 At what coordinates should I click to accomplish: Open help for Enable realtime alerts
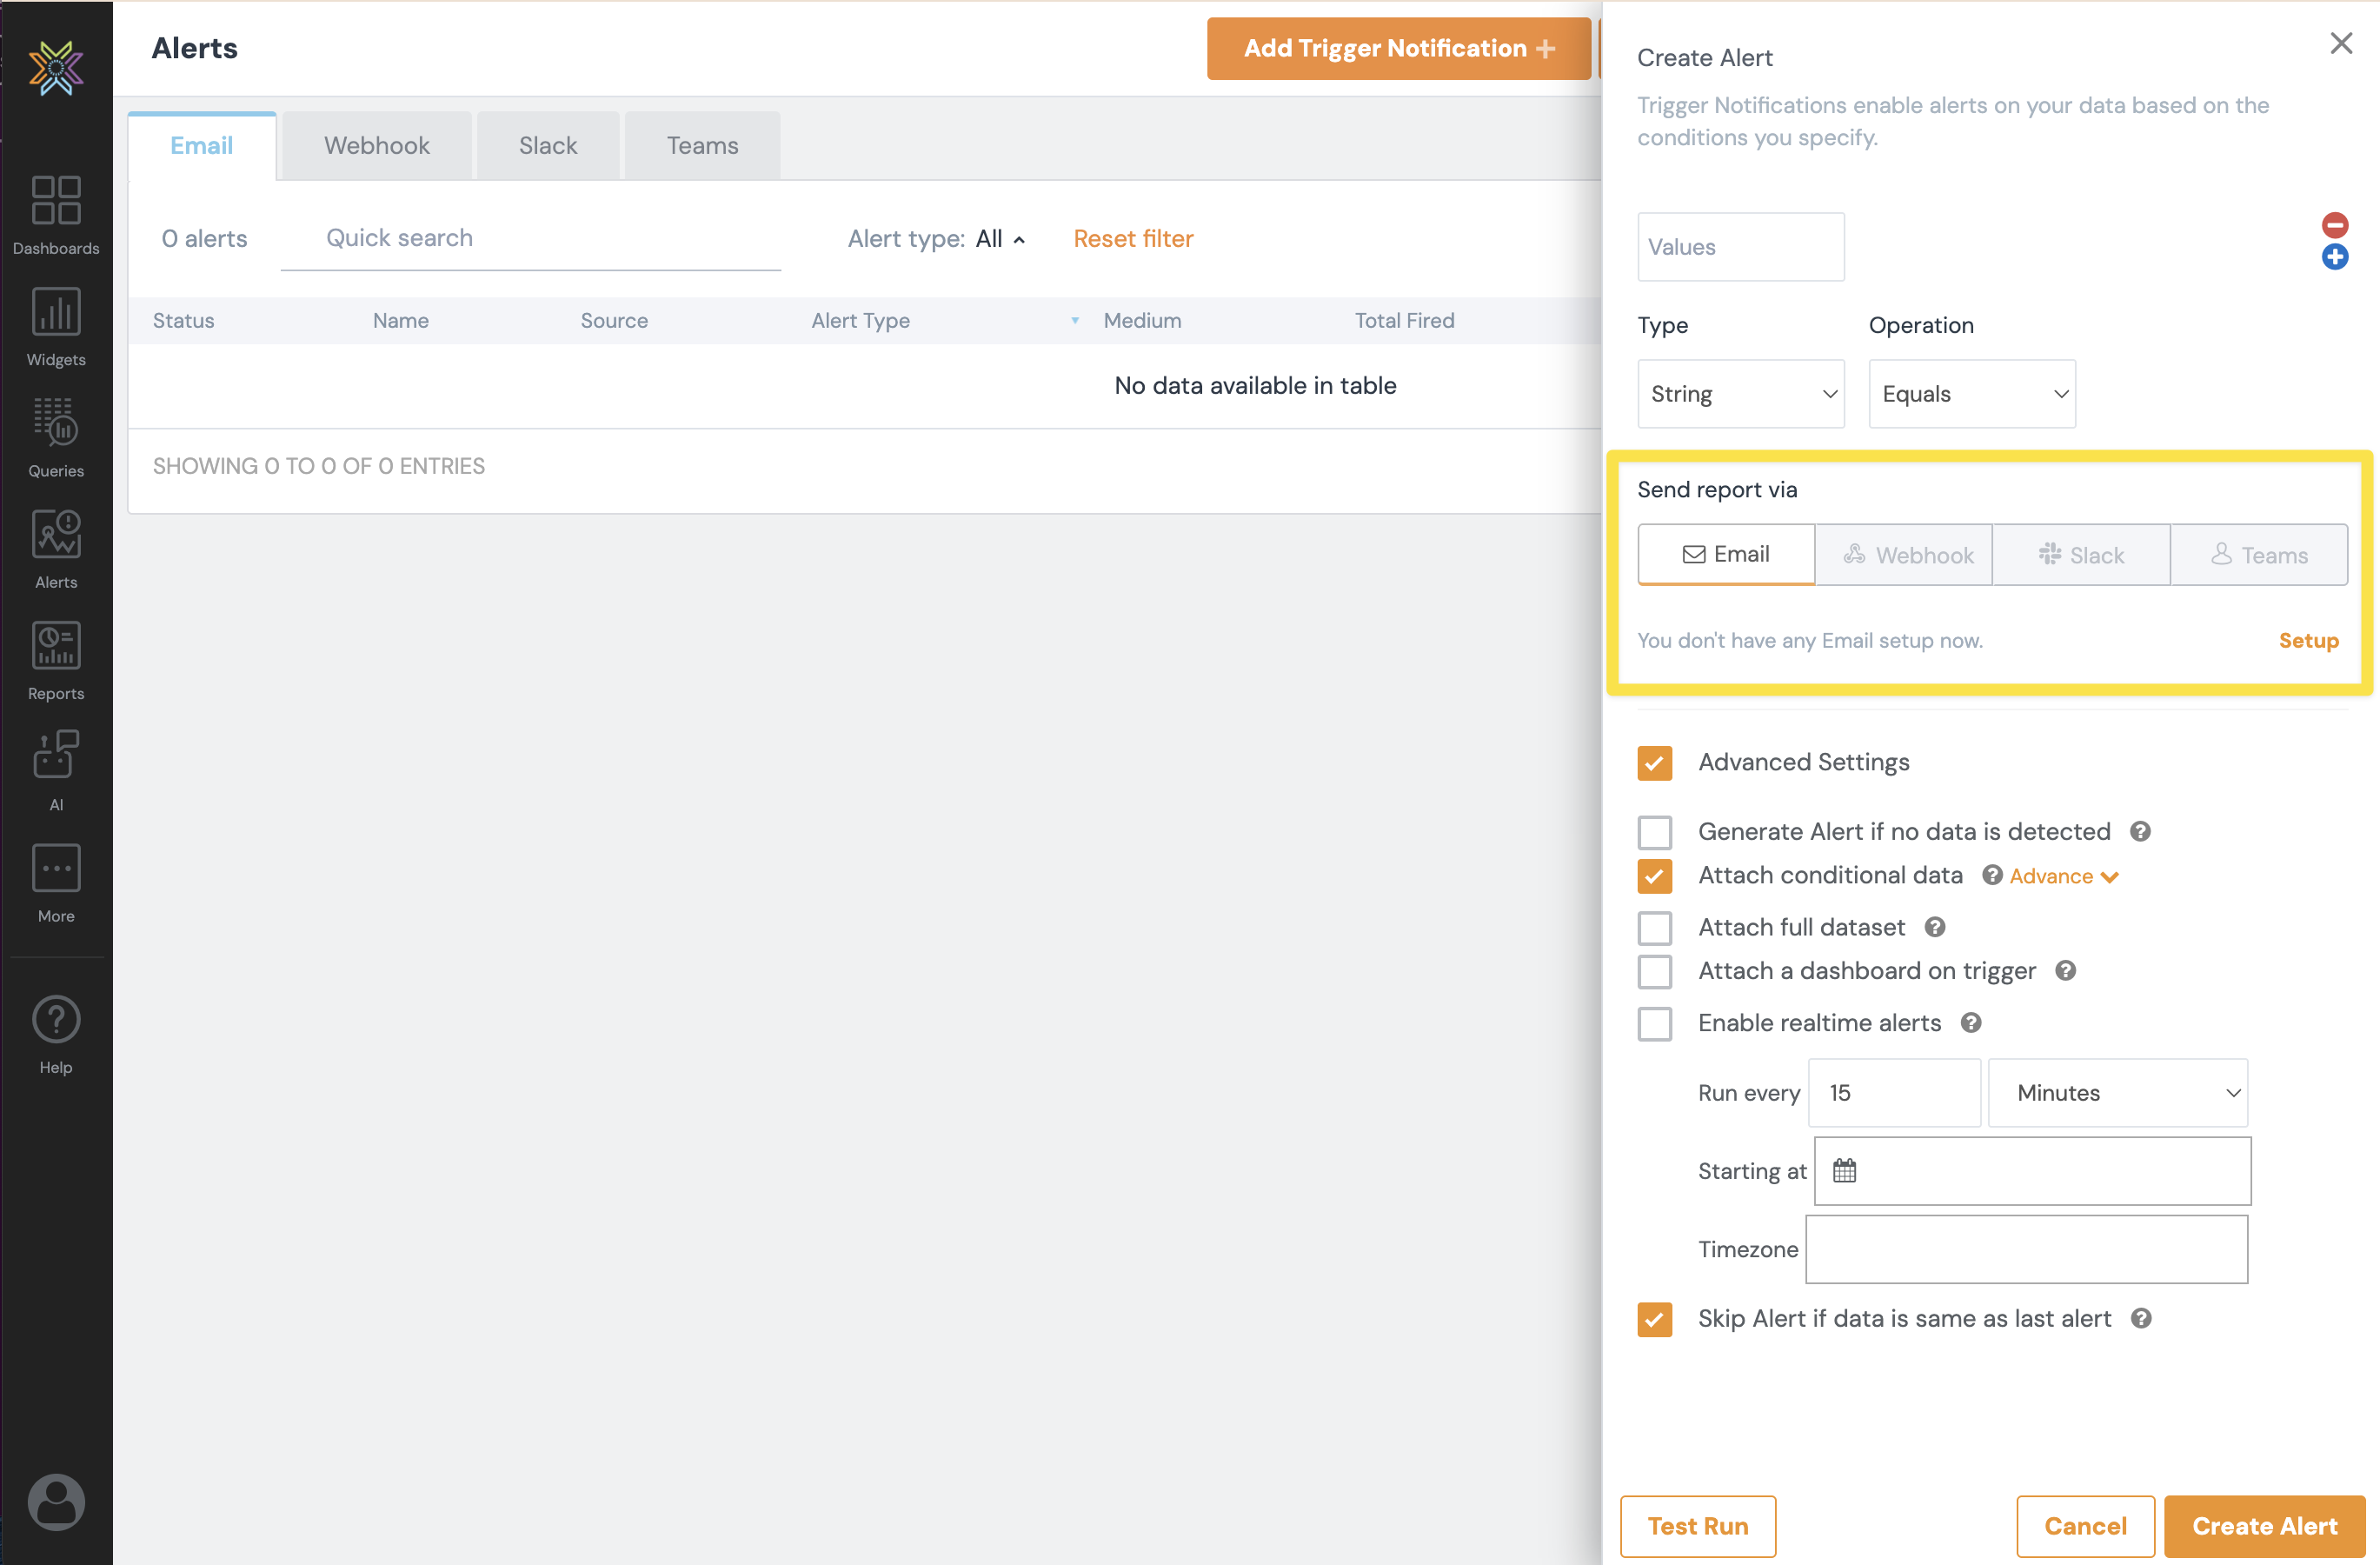1970,1023
